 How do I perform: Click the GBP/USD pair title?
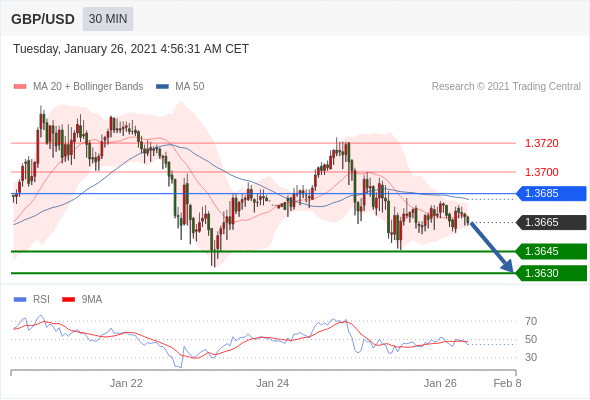tap(43, 19)
